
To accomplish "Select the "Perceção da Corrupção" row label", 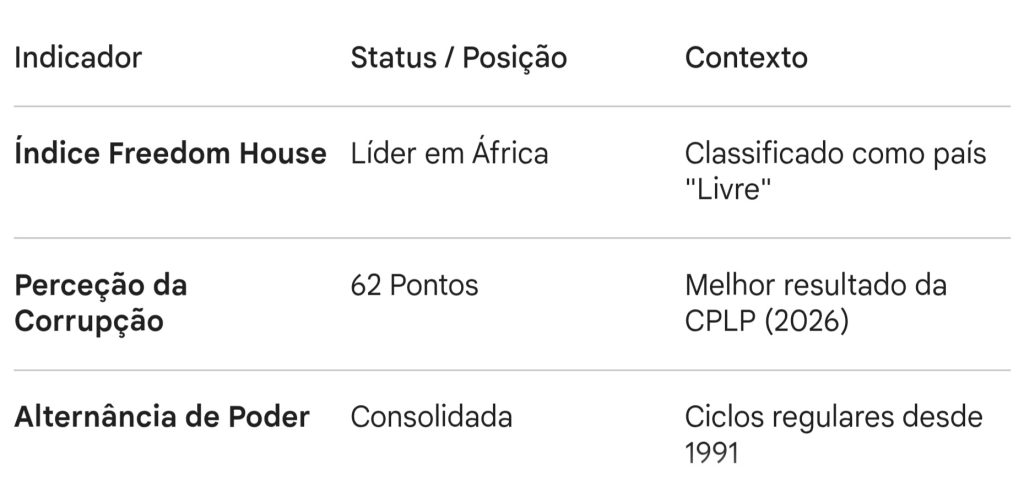I will click(100, 304).
